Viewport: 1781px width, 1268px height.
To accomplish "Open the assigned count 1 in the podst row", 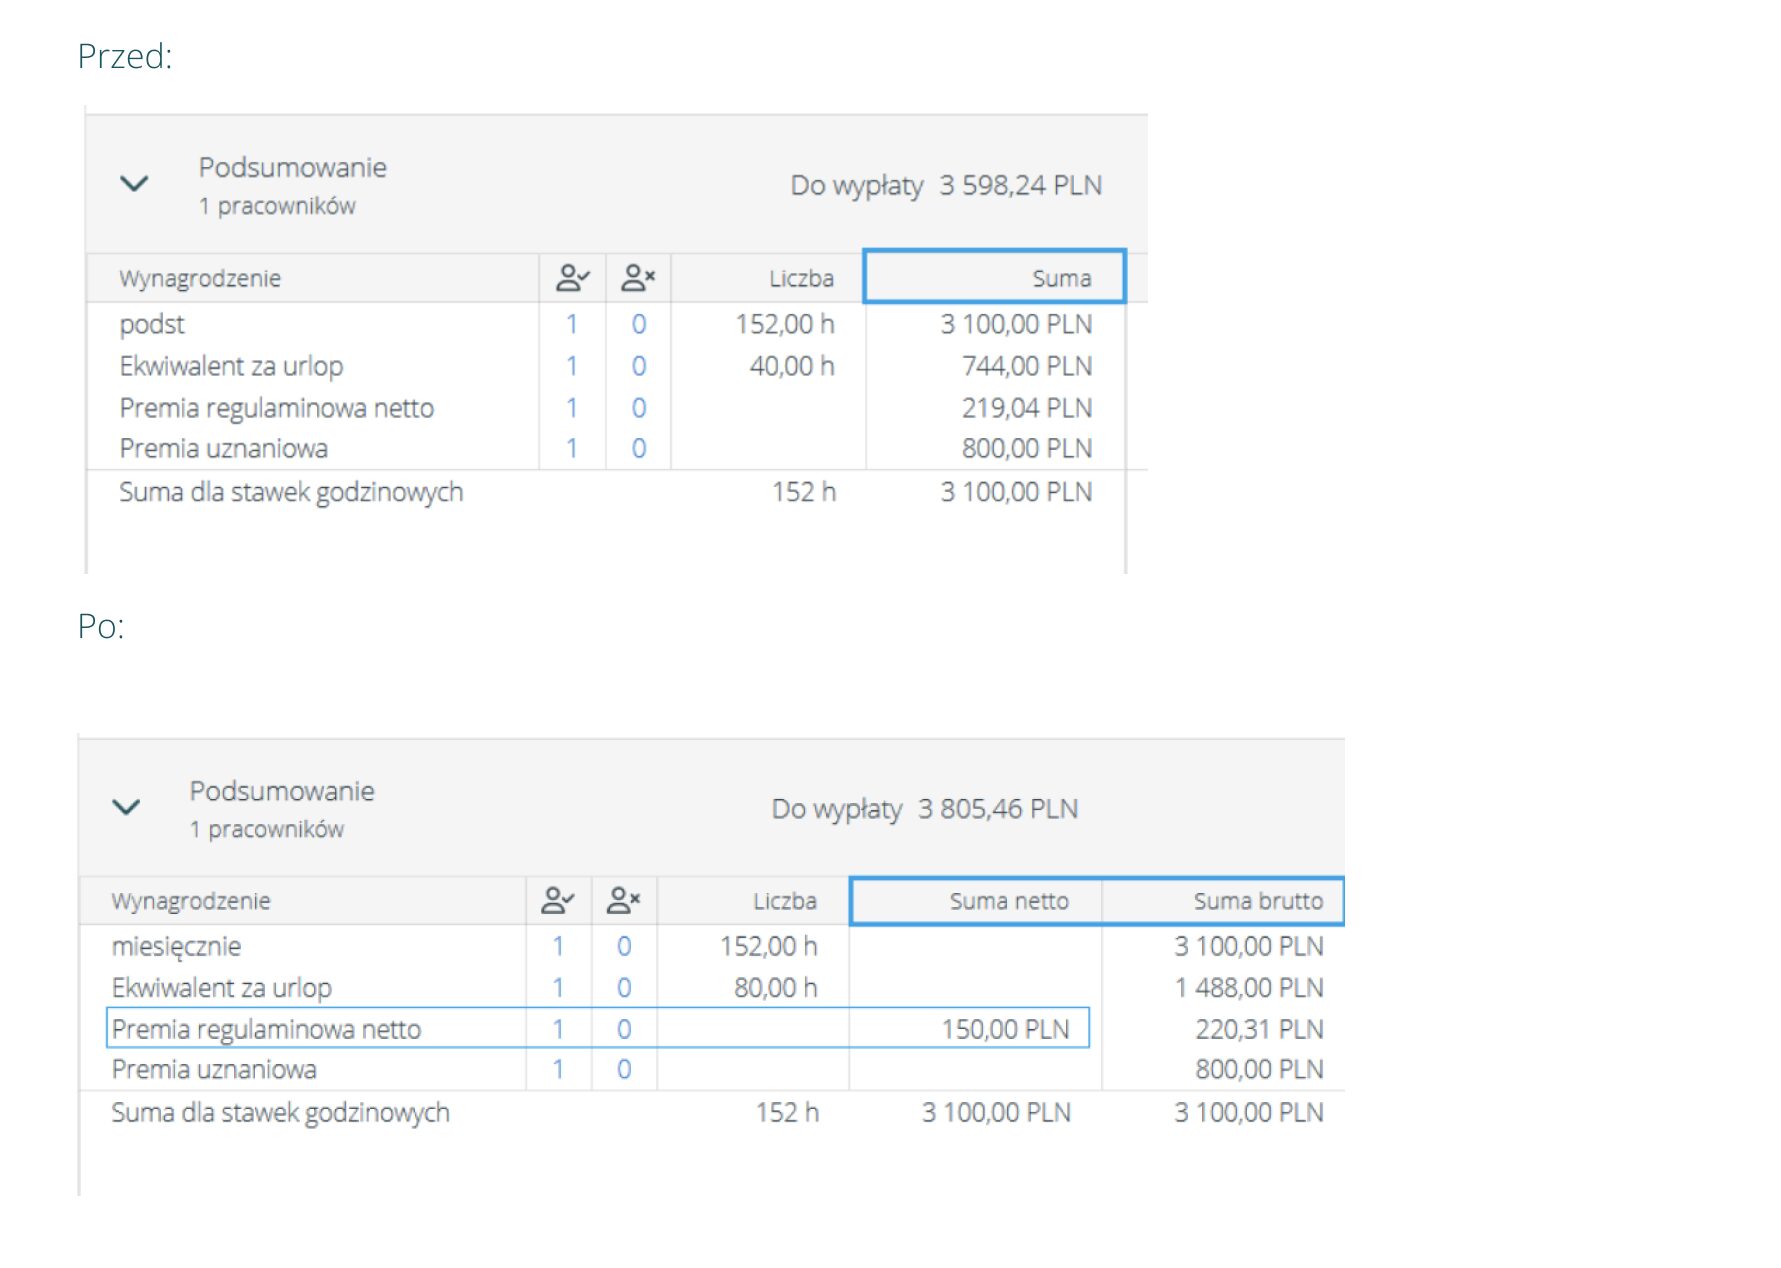I will point(572,324).
